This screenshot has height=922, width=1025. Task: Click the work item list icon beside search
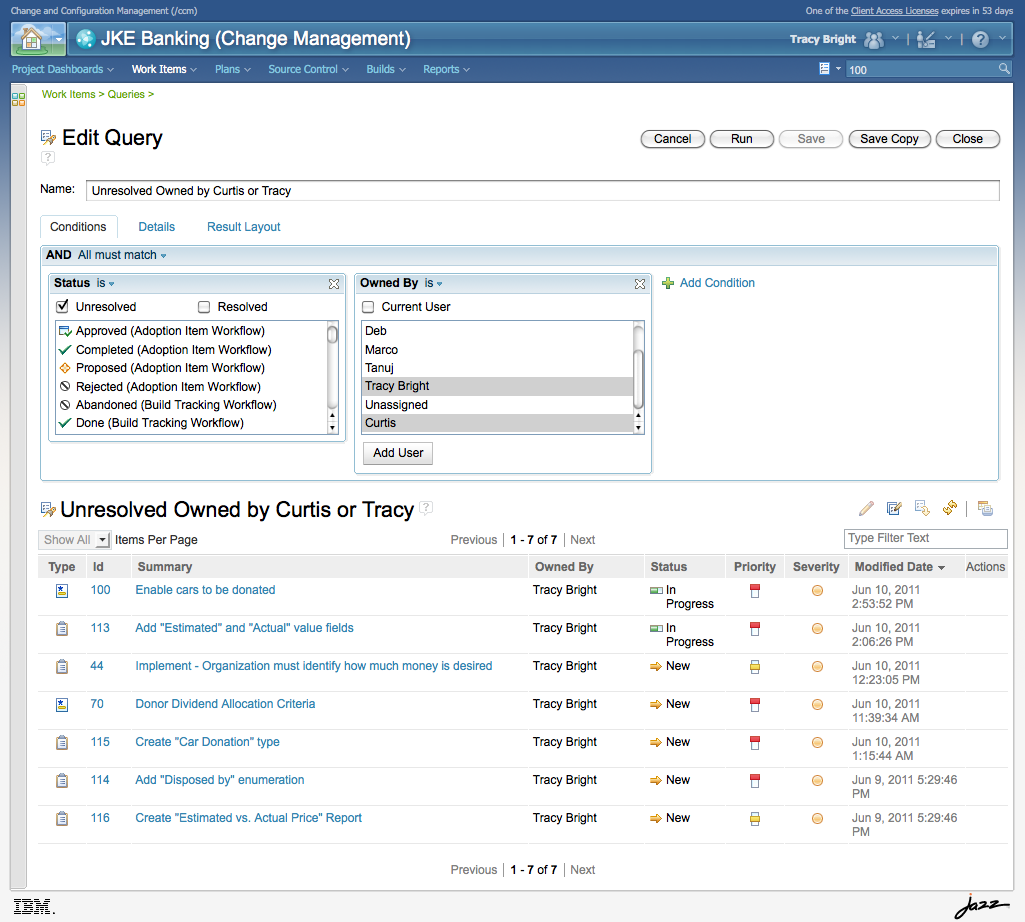tap(824, 69)
